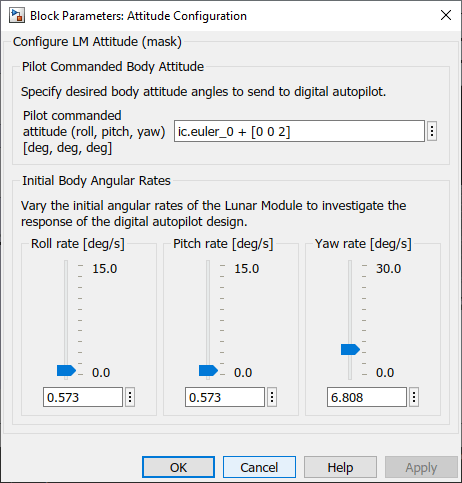Click the Pitch rate [deg/s] label

coord(223,244)
